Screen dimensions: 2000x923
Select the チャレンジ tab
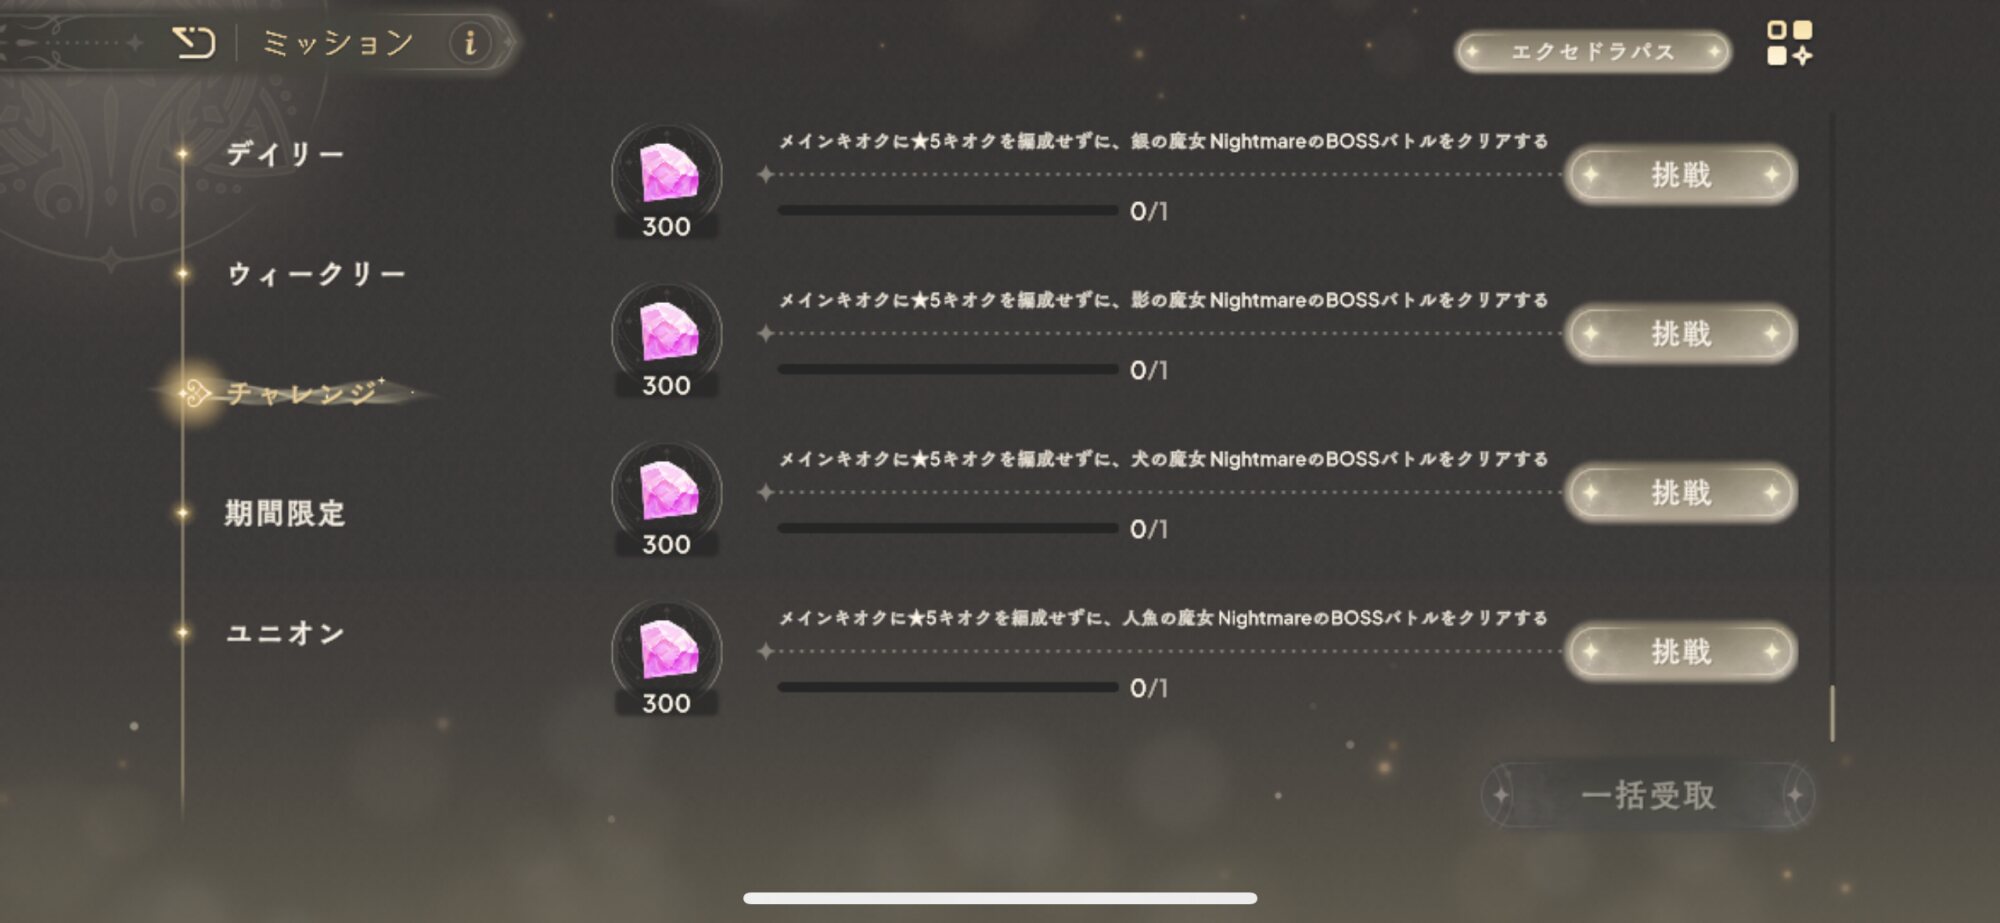[x=301, y=393]
